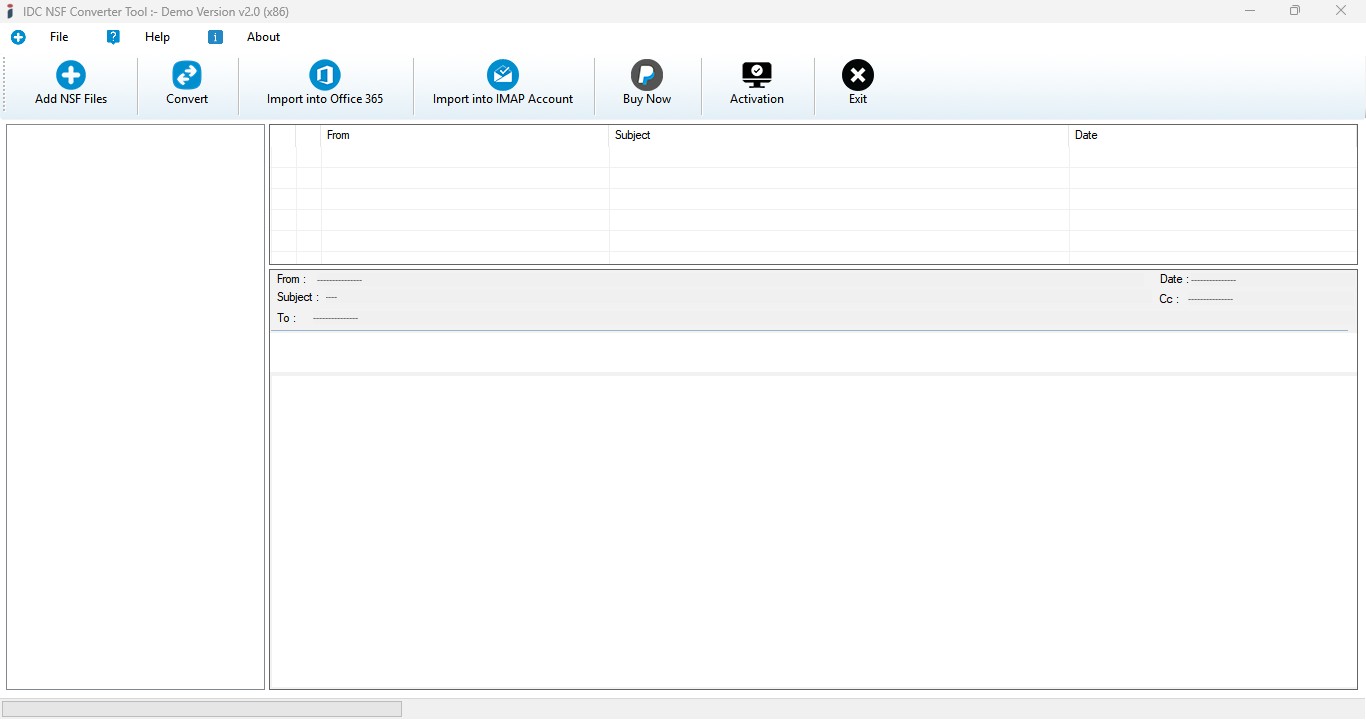The height and width of the screenshot is (720, 1366).
Task: Click the 'From :' label in preview
Action: 291,279
